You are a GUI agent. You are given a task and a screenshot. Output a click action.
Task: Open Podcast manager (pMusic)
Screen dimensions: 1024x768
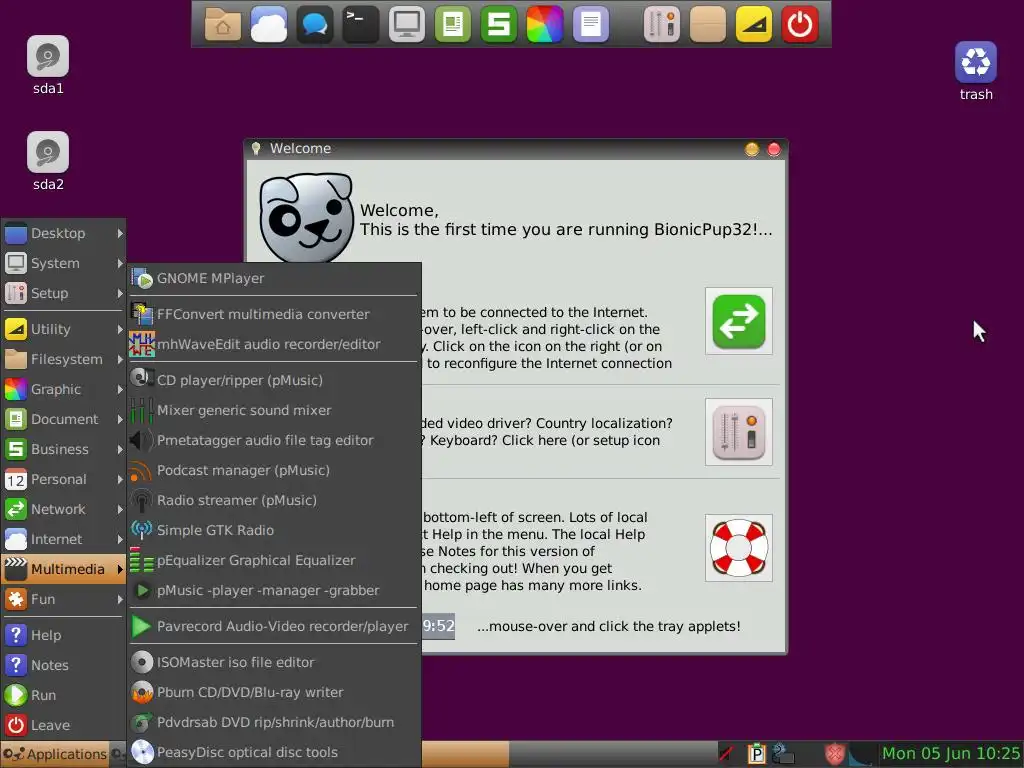pos(274,470)
